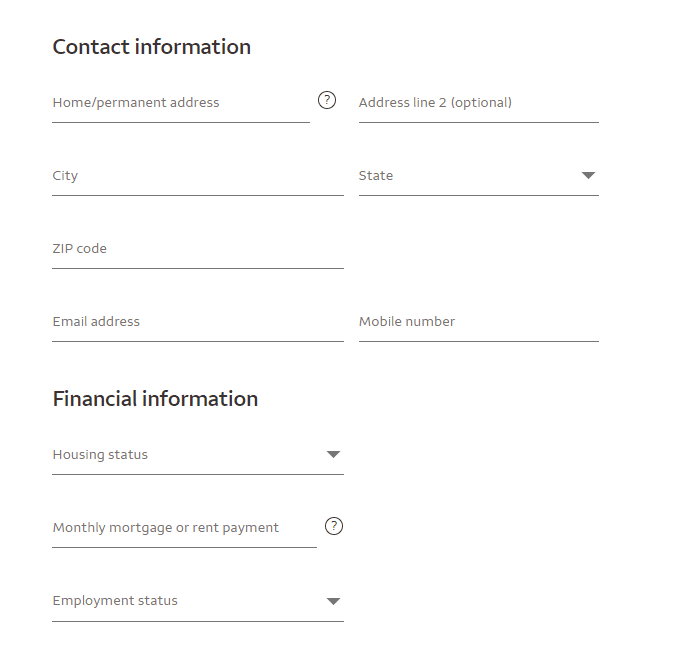Click '(optional)' text in Address line 2
This screenshot has width=687, height=646.
[481, 103]
